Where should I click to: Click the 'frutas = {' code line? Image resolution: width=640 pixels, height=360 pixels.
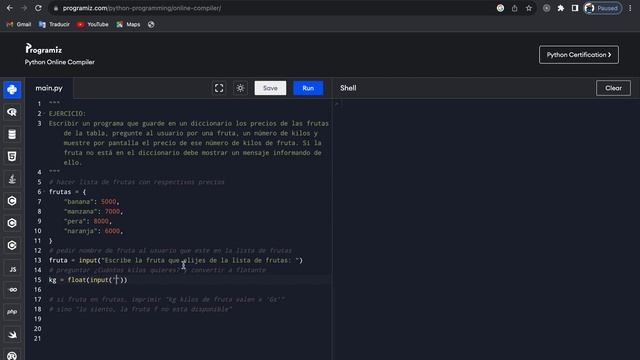coord(67,192)
